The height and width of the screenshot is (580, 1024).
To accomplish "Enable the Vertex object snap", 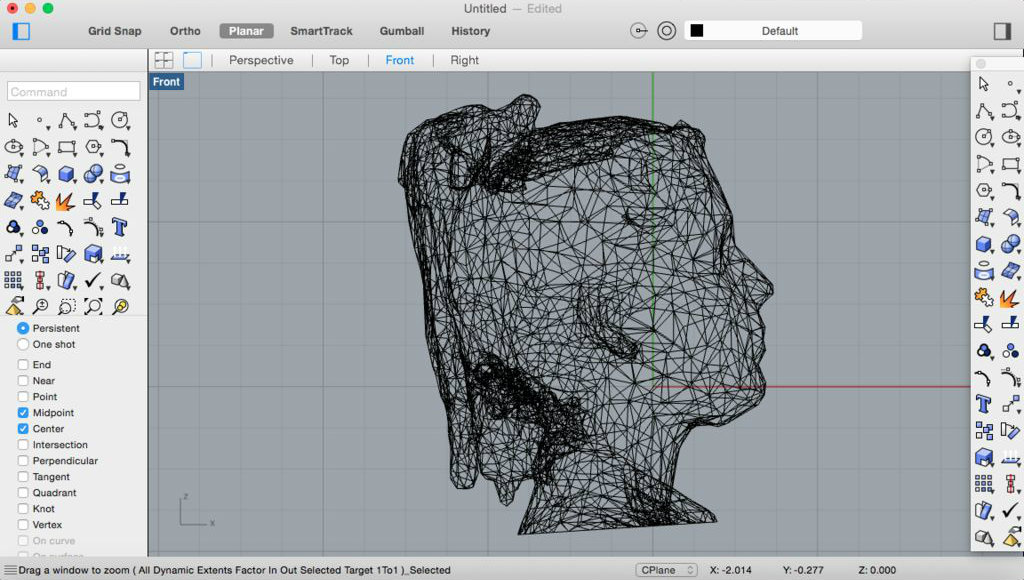I will 23,524.
